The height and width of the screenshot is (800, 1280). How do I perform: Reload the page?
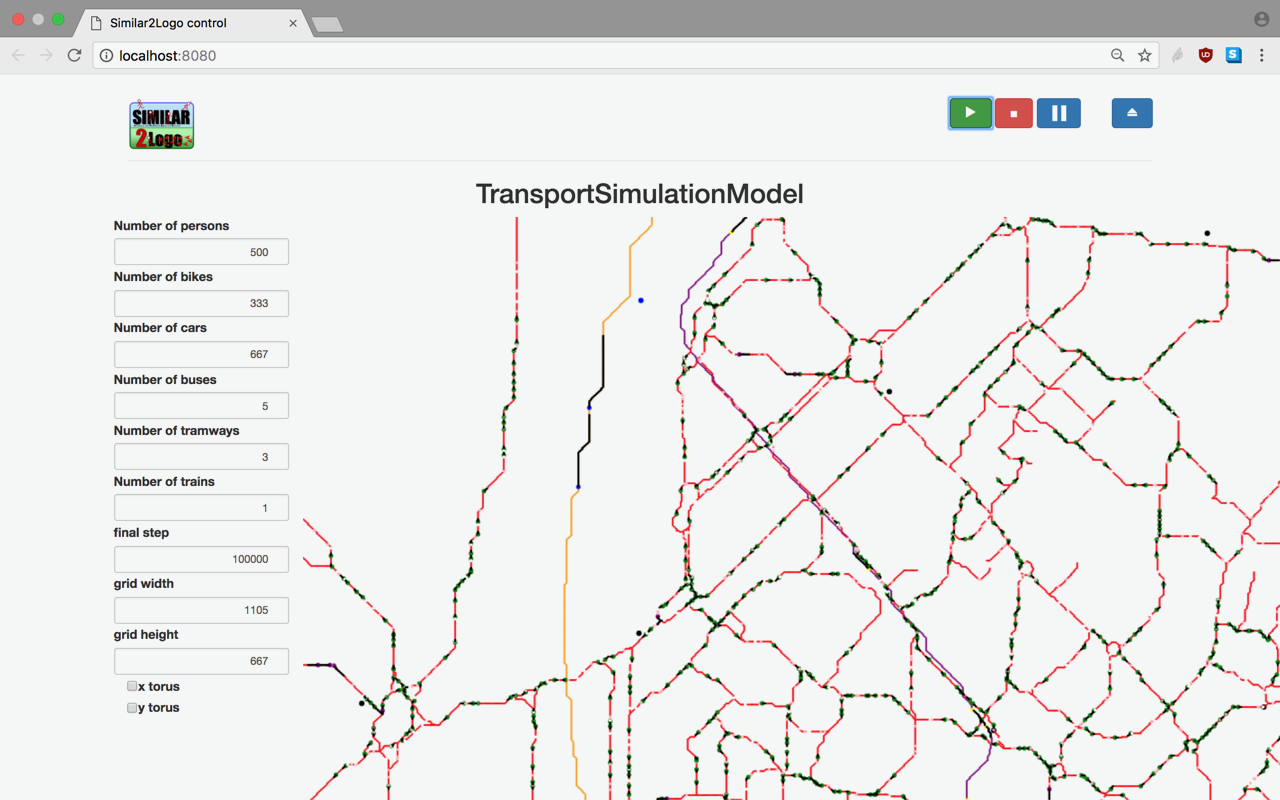pos(74,56)
